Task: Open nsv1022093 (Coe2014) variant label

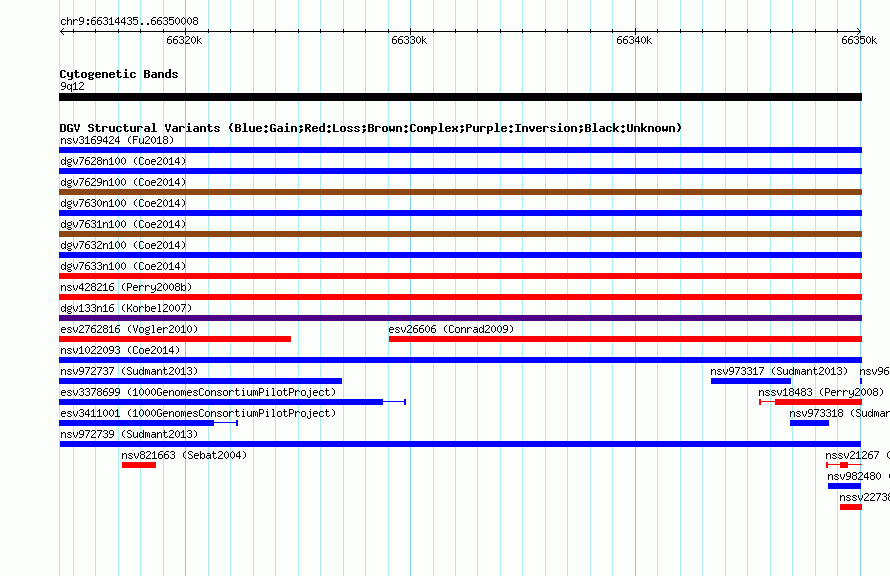Action: [120, 350]
